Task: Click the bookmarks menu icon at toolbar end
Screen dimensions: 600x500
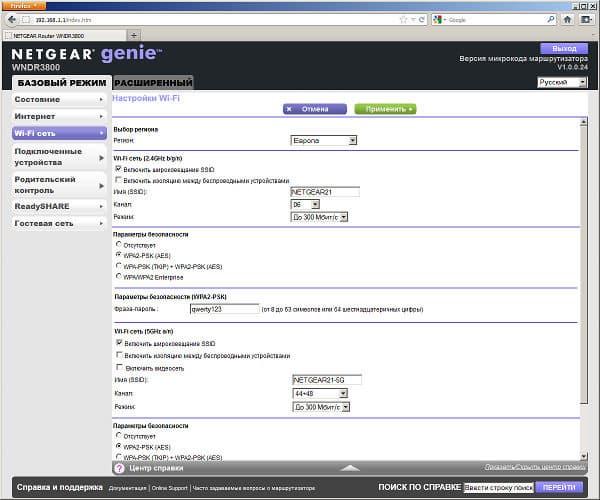Action: (585, 20)
